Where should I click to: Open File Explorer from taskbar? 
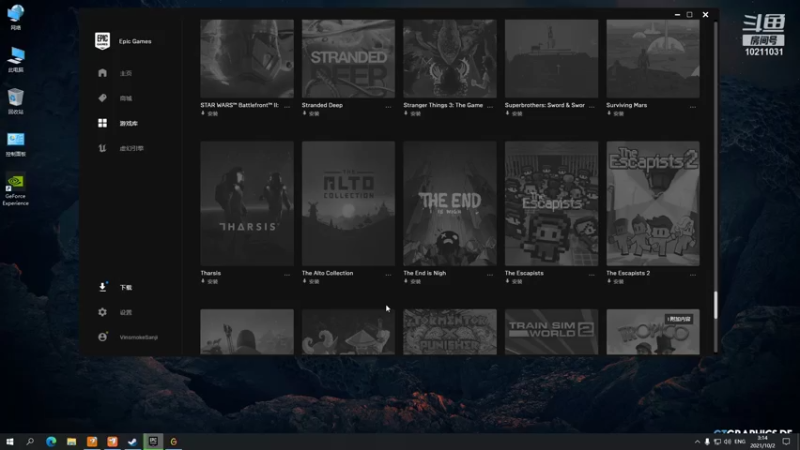(x=71, y=441)
